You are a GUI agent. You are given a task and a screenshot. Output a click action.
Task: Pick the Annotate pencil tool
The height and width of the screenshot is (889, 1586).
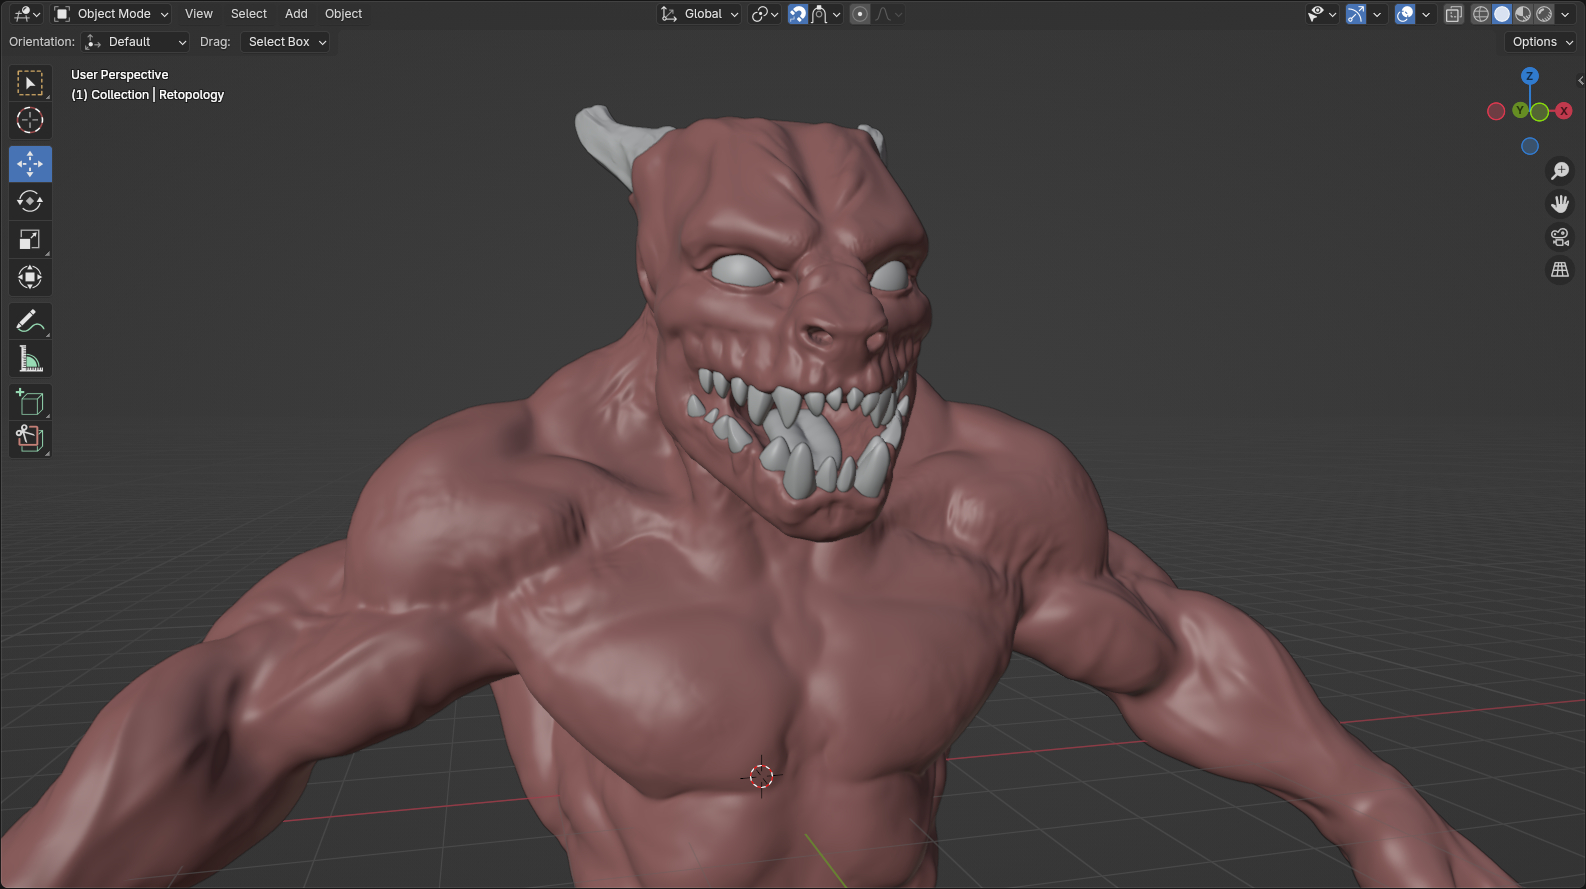(30, 321)
